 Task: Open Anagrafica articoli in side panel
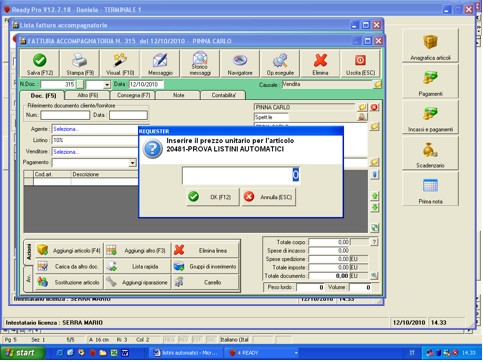click(430, 46)
